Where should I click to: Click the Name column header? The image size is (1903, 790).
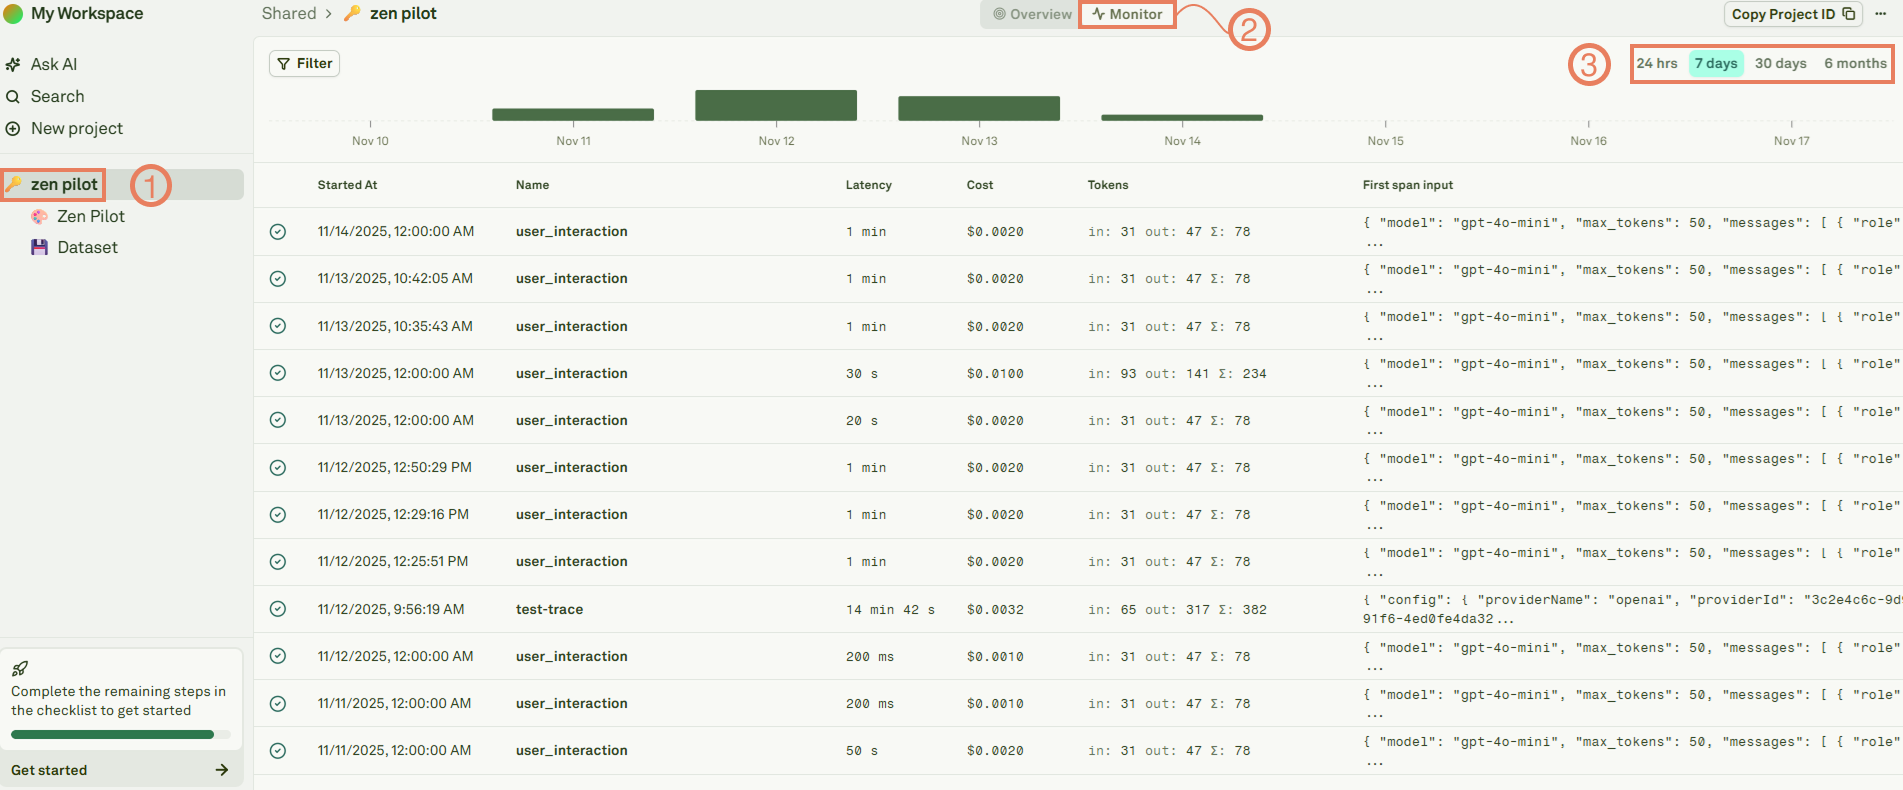tap(532, 185)
